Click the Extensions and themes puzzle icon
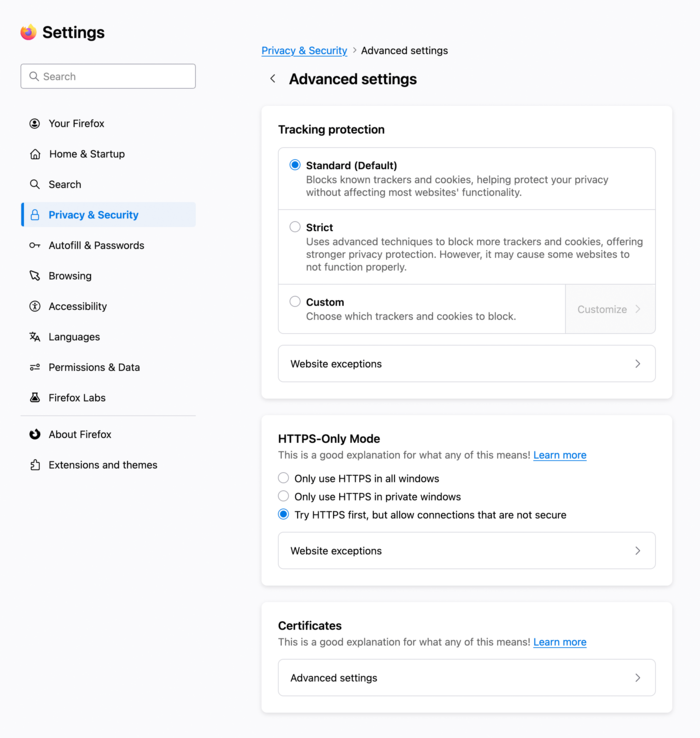The height and width of the screenshot is (738, 700). [x=35, y=465]
